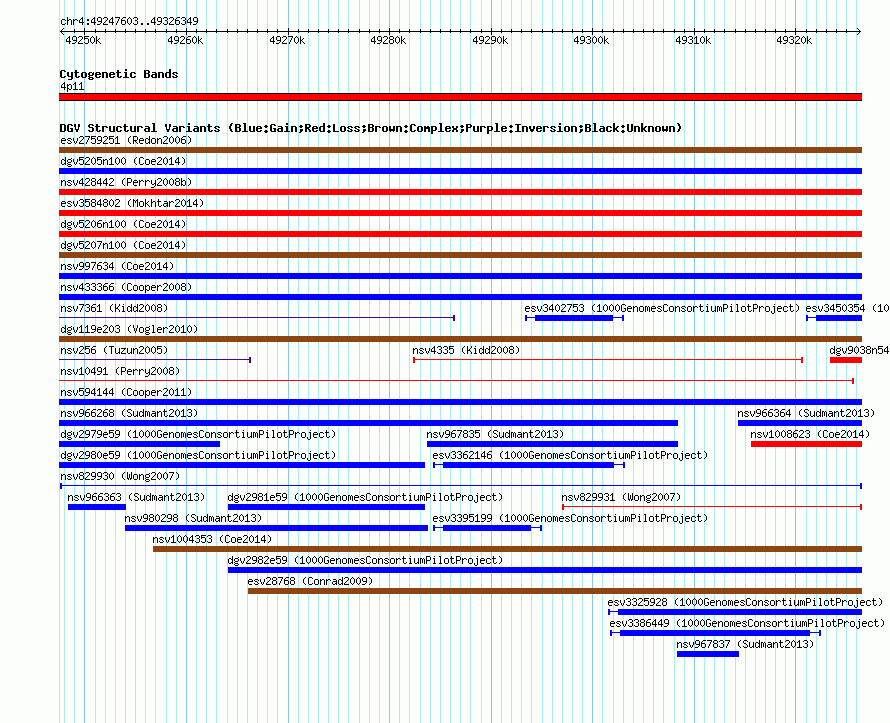Select the esv28768 (Conrad2009) label

pyautogui.click(x=310, y=581)
